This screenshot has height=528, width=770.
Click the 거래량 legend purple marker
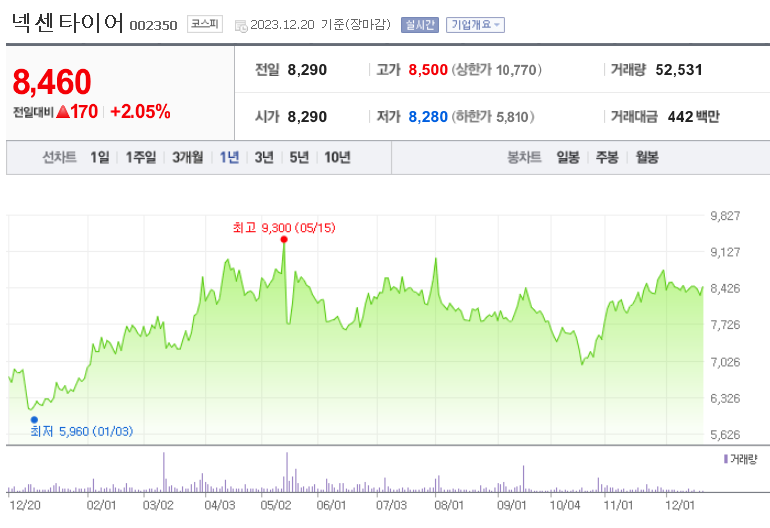click(x=725, y=459)
